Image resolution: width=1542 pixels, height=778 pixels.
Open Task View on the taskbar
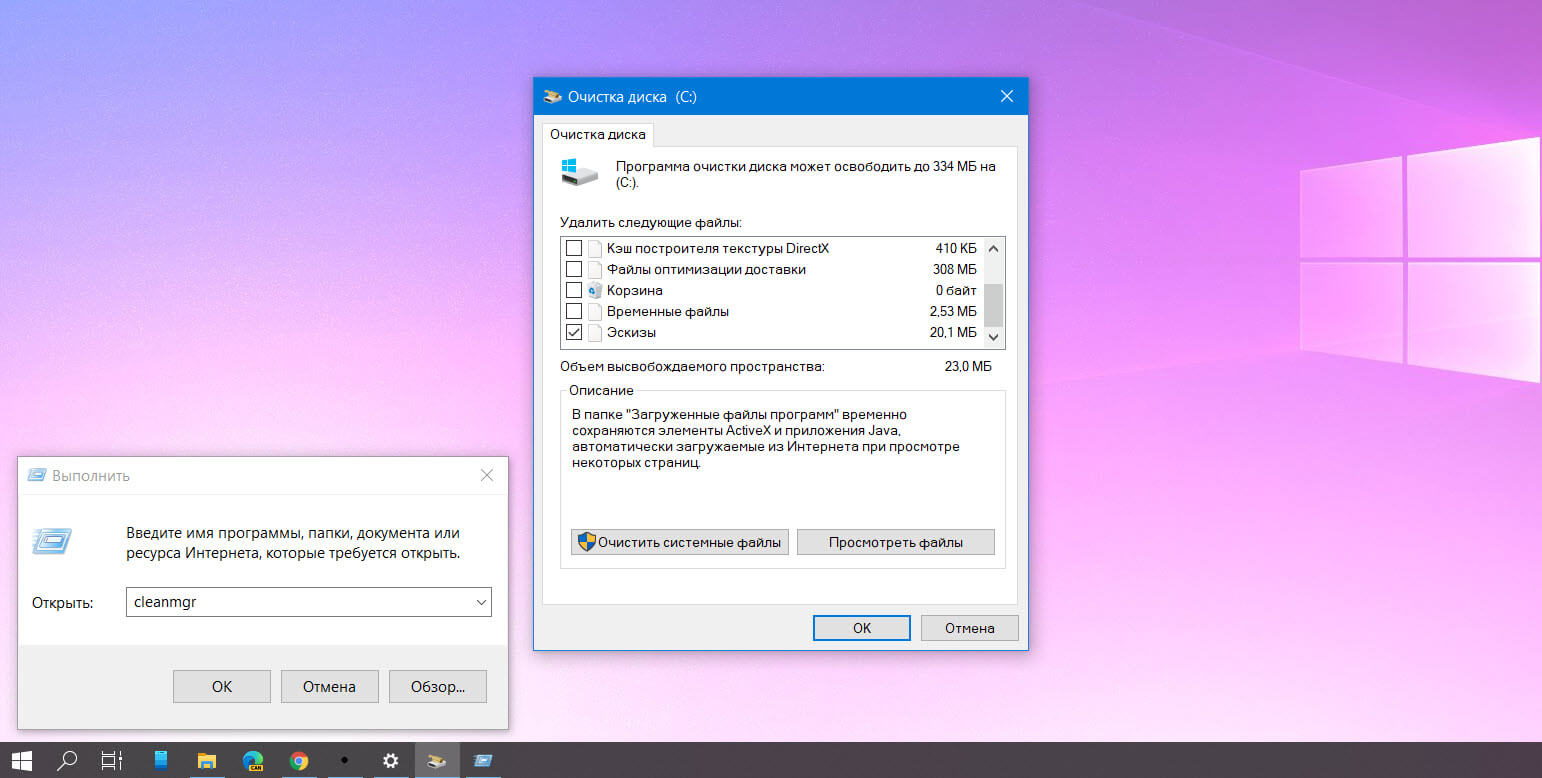click(x=112, y=760)
